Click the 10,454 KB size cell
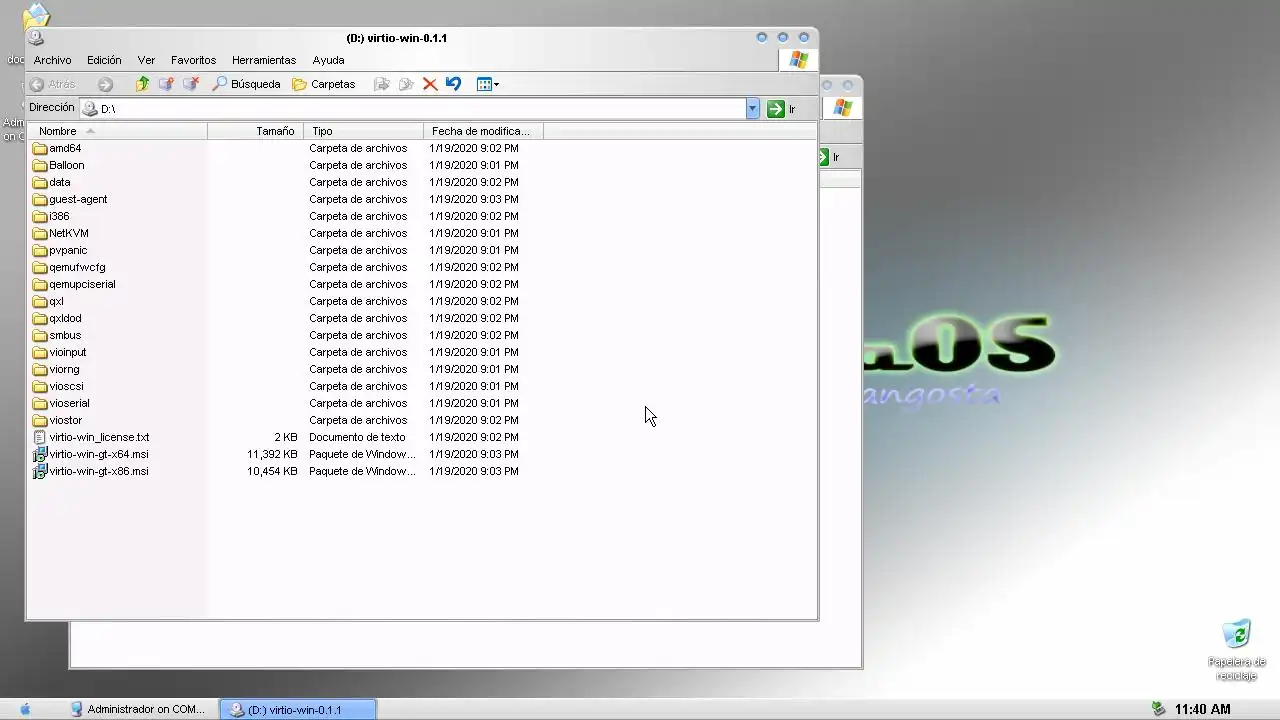This screenshot has width=1280, height=720. [x=272, y=471]
